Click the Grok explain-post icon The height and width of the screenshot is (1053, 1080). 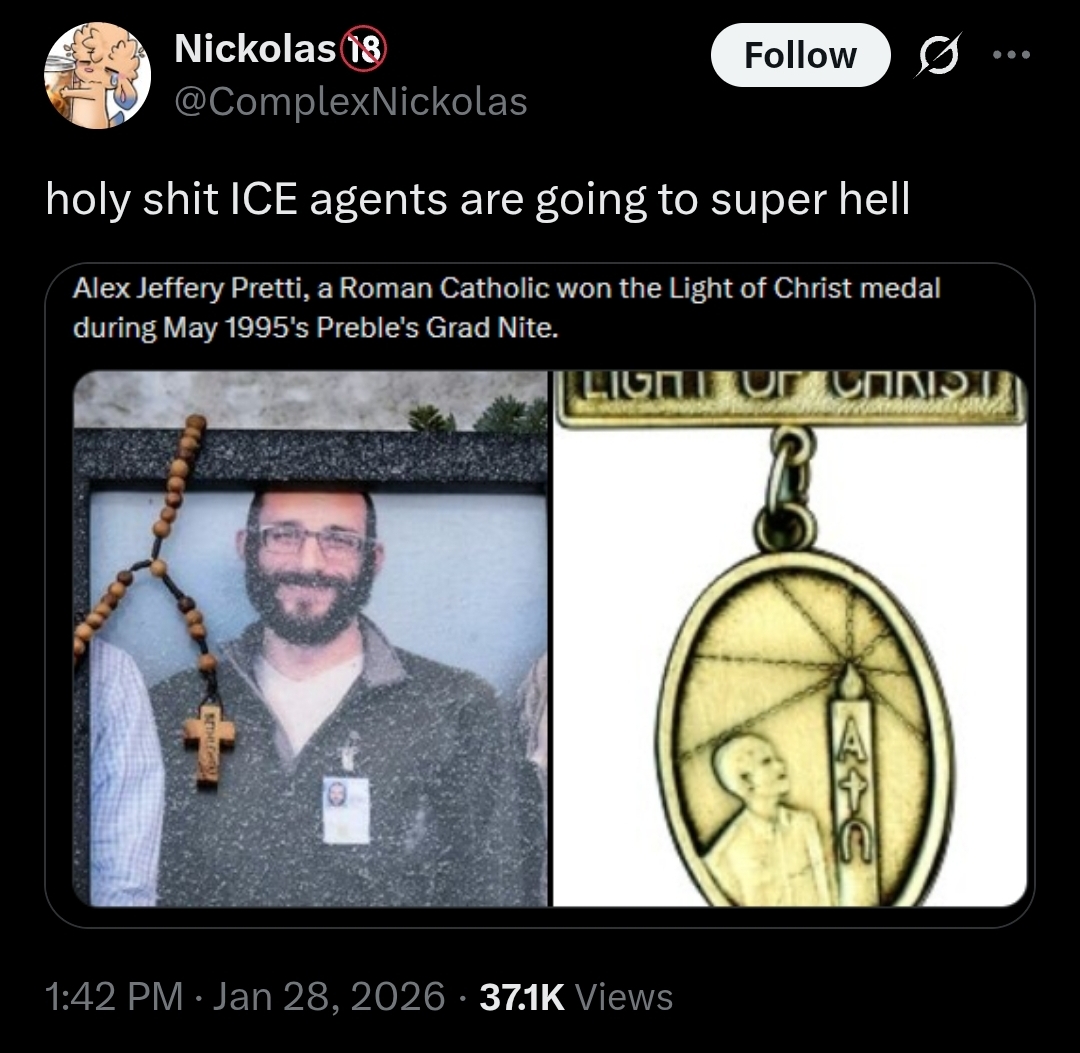click(937, 55)
